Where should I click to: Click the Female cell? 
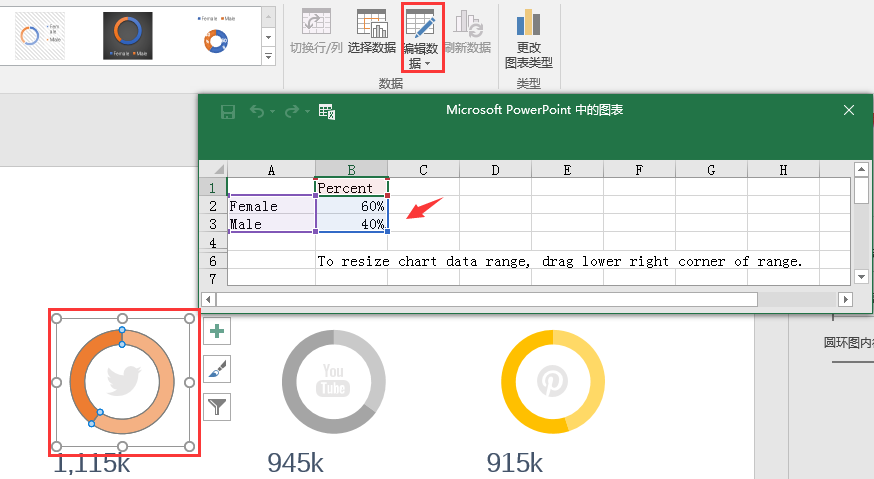coord(271,206)
